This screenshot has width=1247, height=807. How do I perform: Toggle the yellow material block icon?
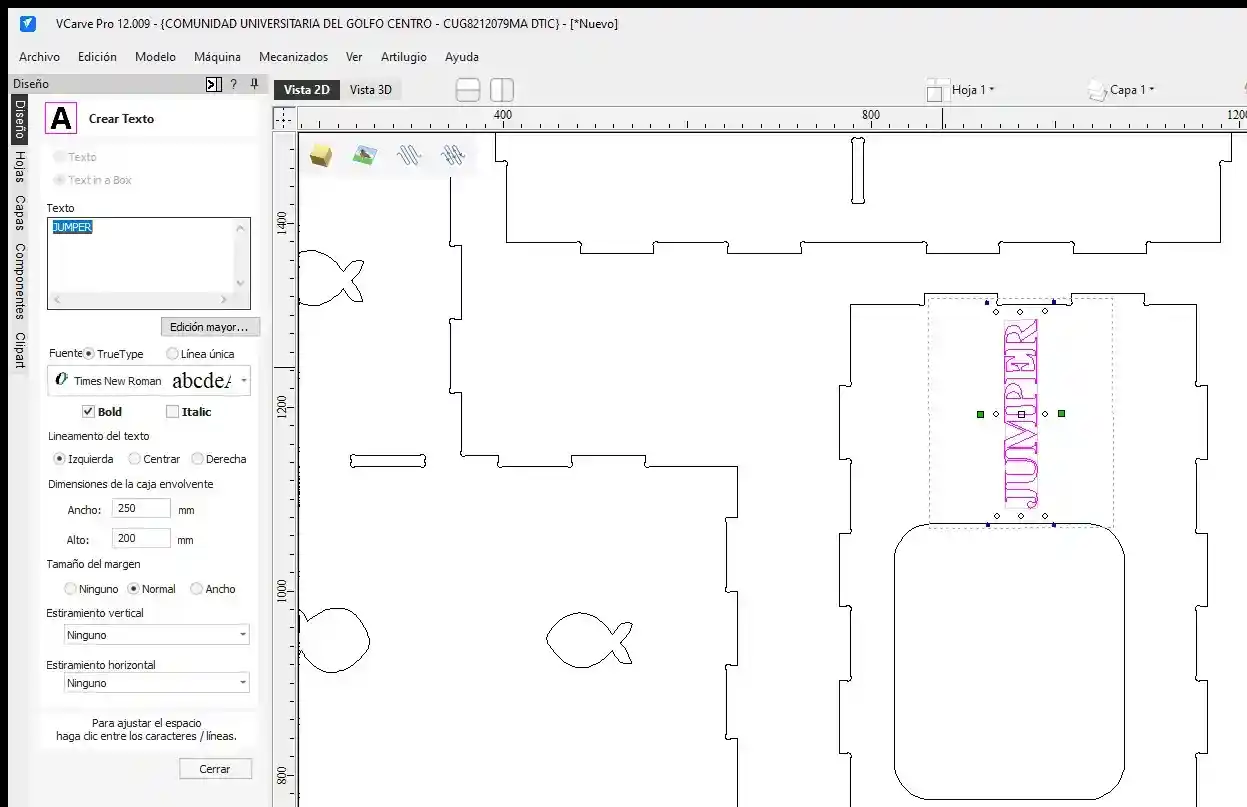click(320, 155)
